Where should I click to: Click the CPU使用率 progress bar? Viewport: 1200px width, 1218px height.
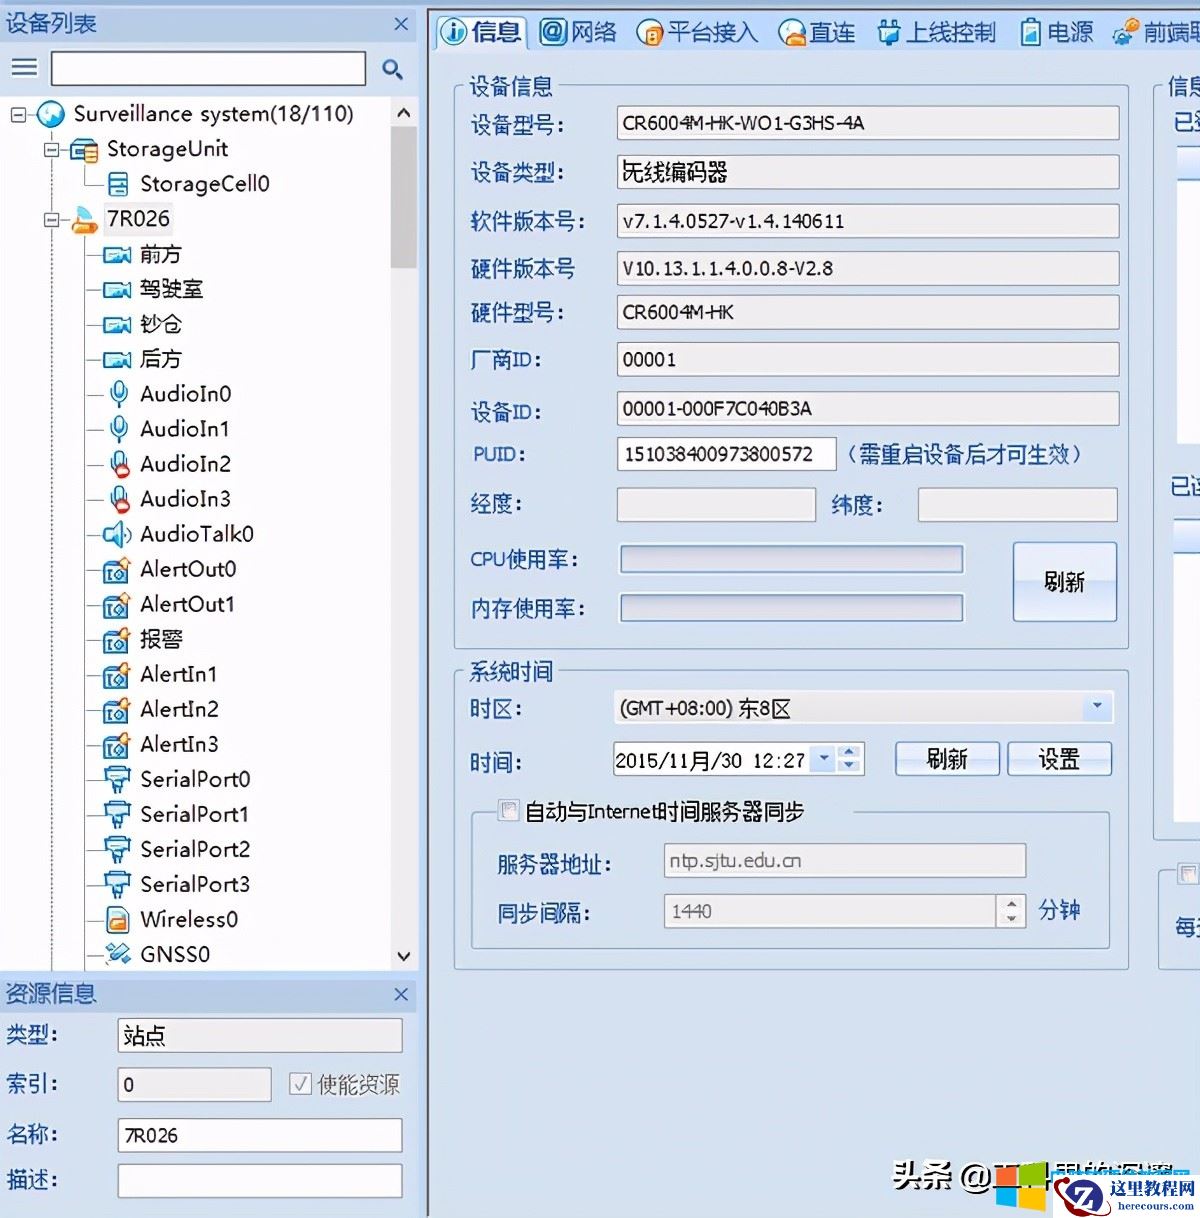coord(791,559)
